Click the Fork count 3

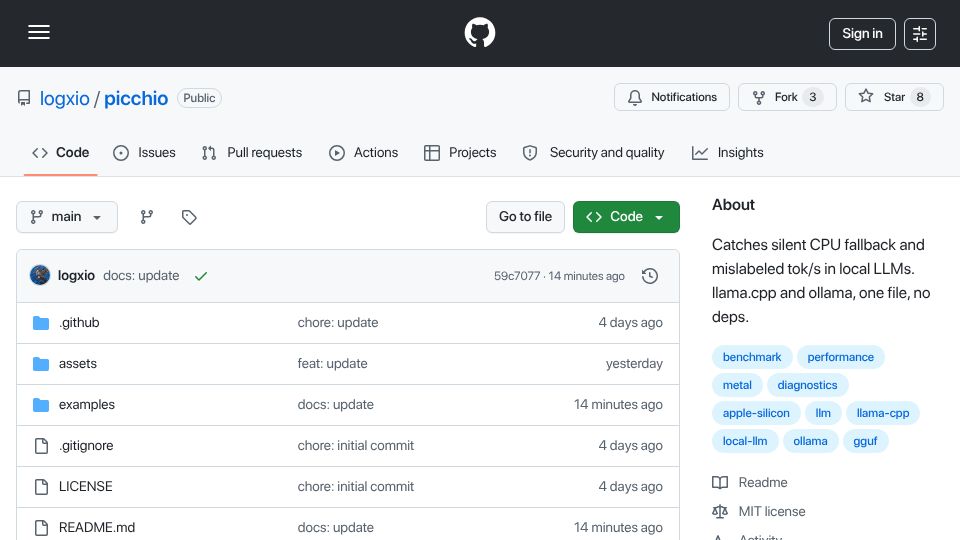[812, 97]
